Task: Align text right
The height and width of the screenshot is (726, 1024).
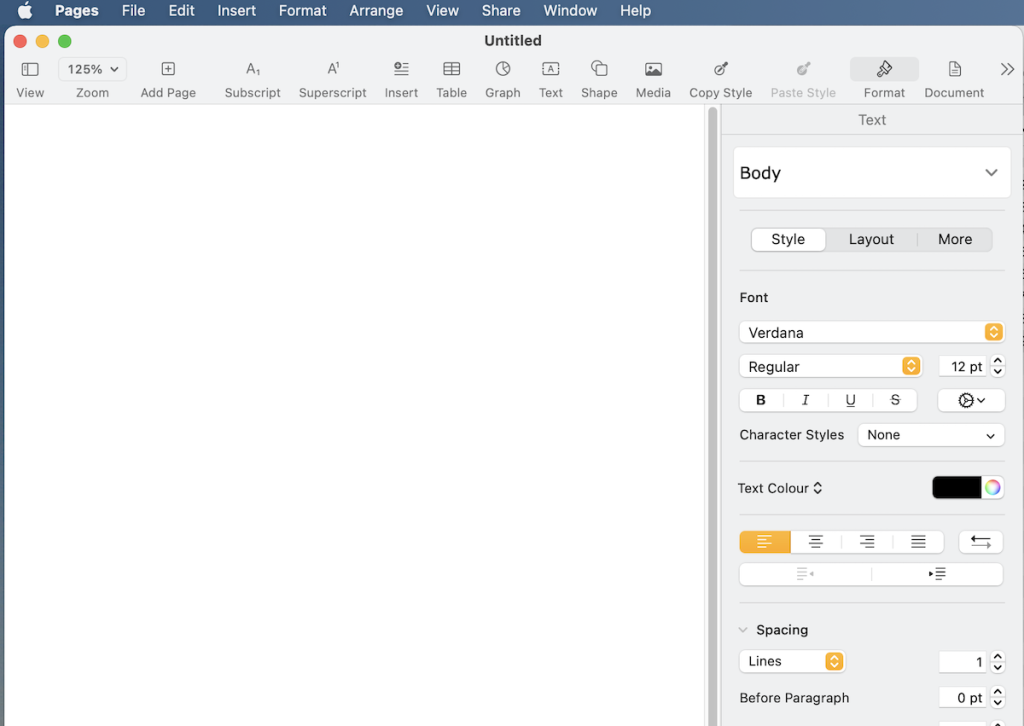Action: coord(867,541)
